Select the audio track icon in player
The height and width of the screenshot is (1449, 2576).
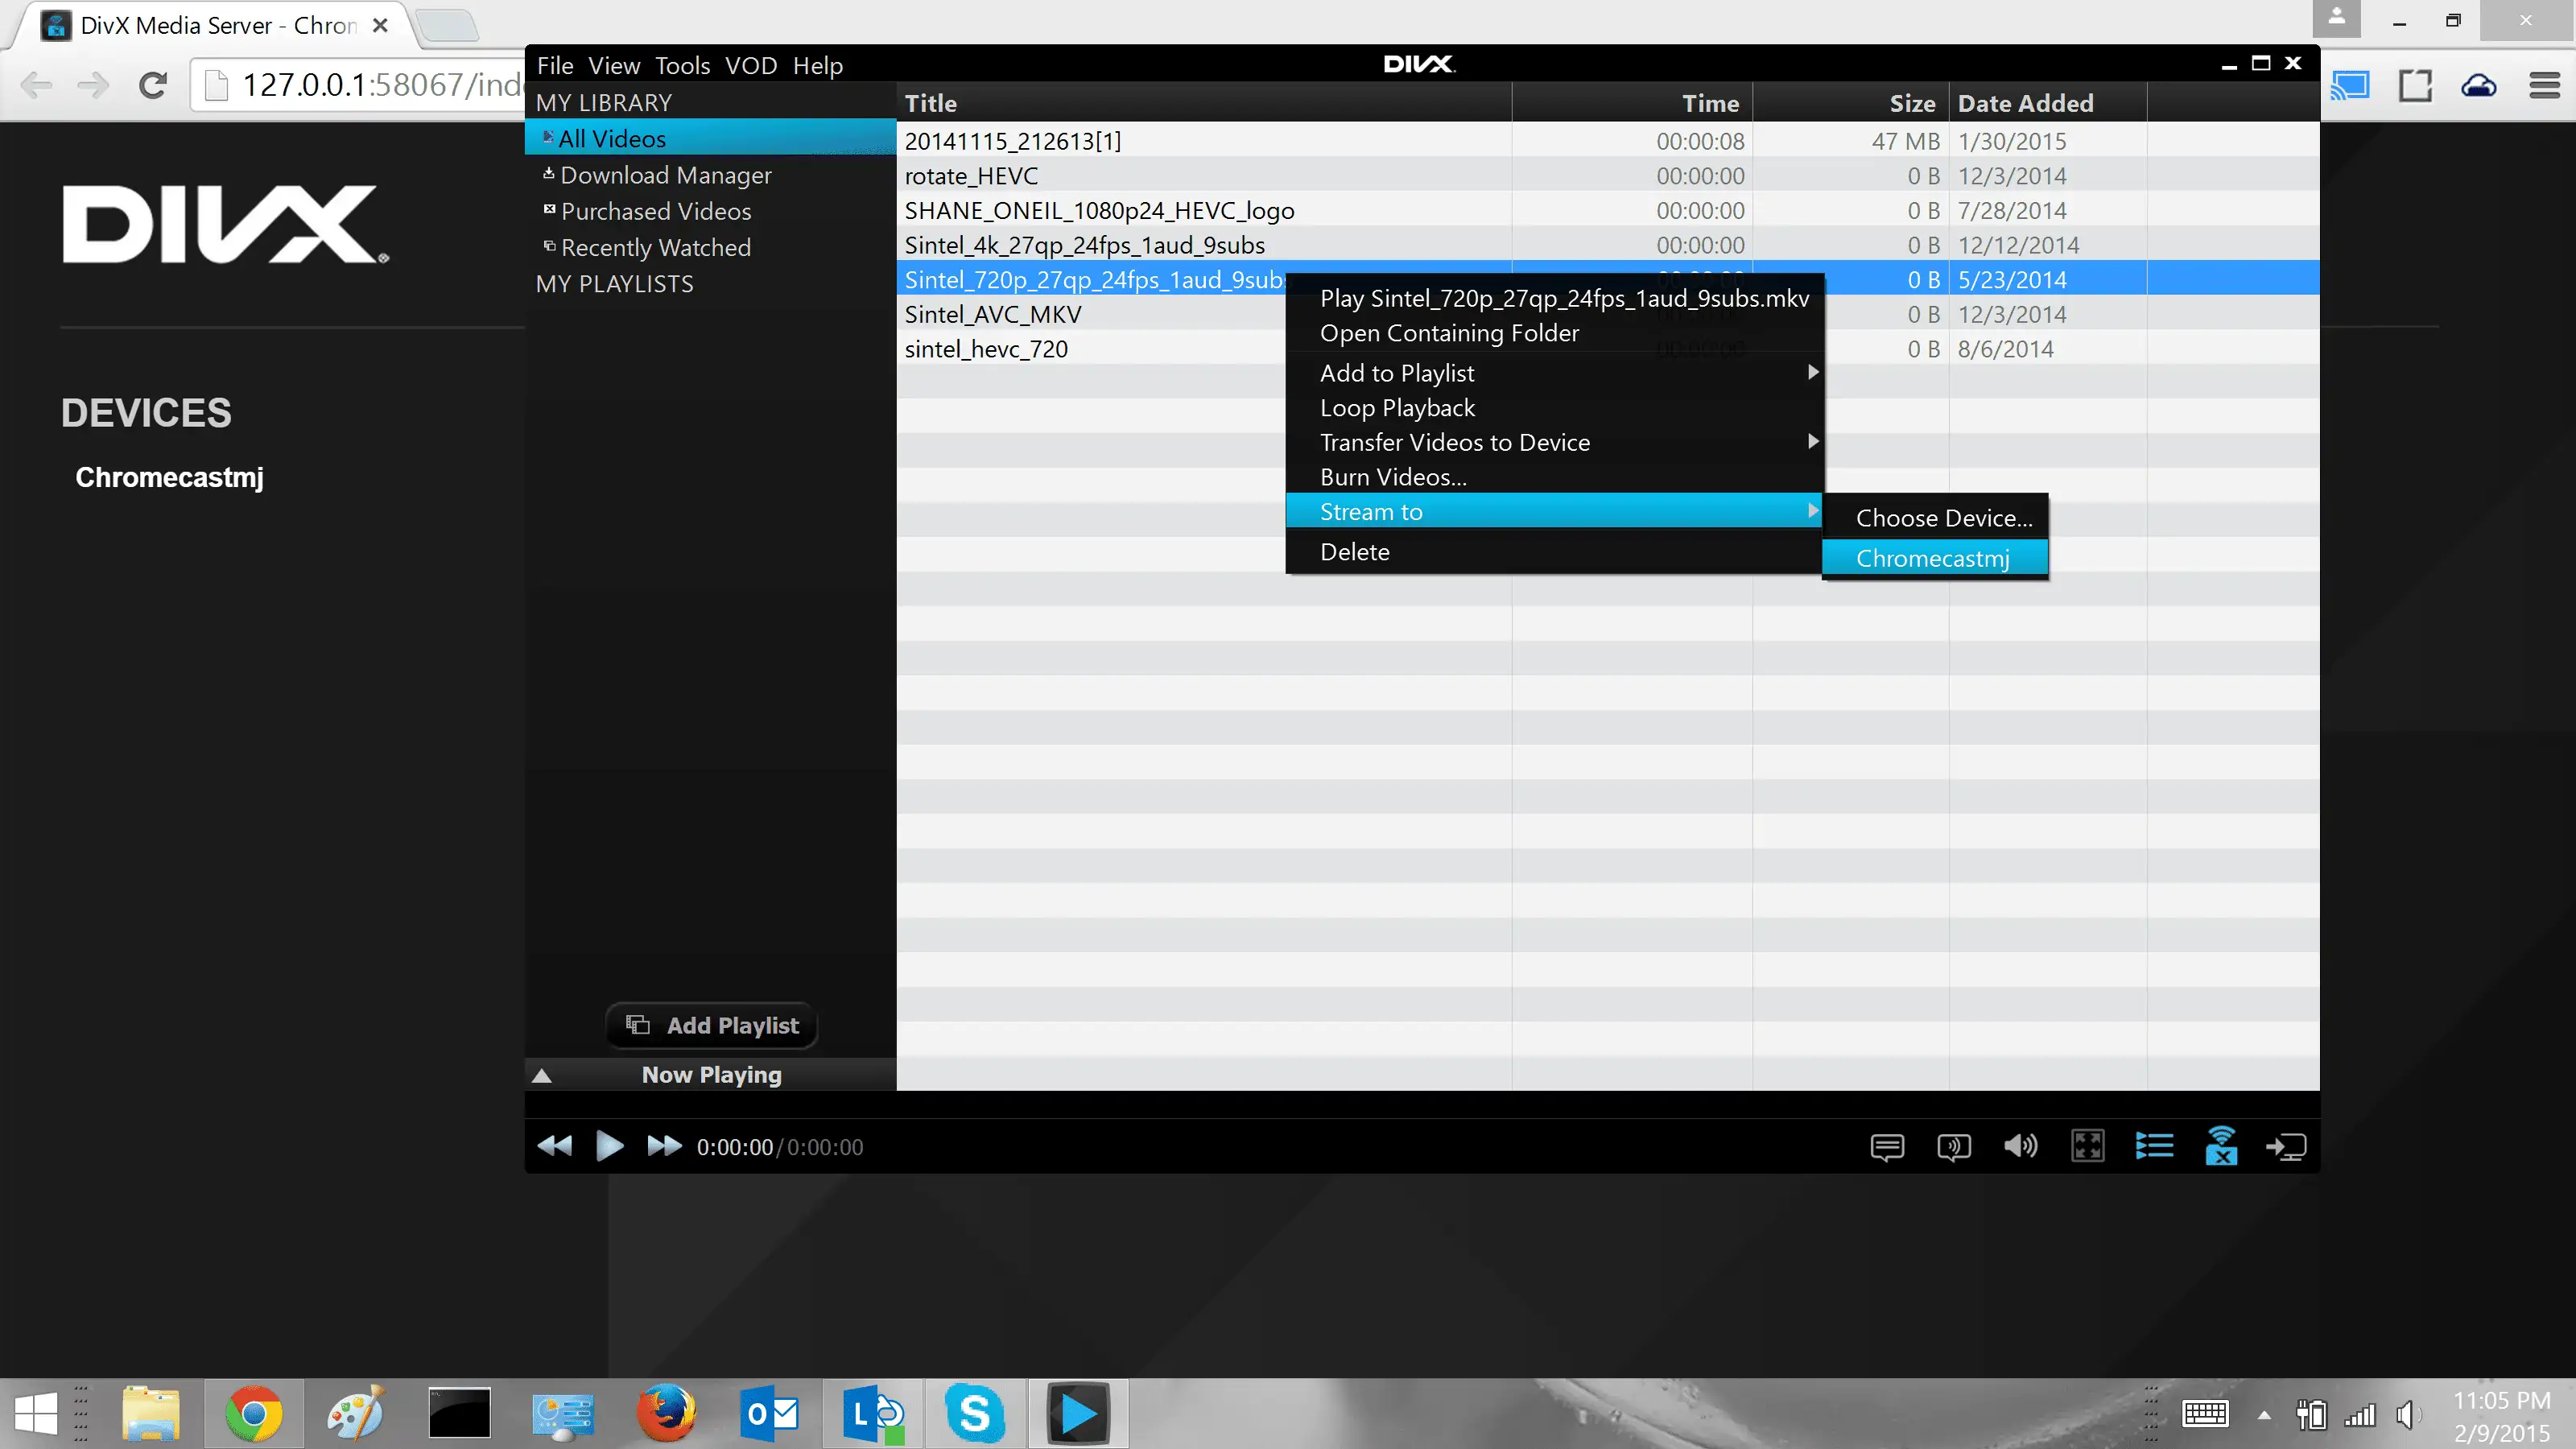[x=1953, y=1146]
